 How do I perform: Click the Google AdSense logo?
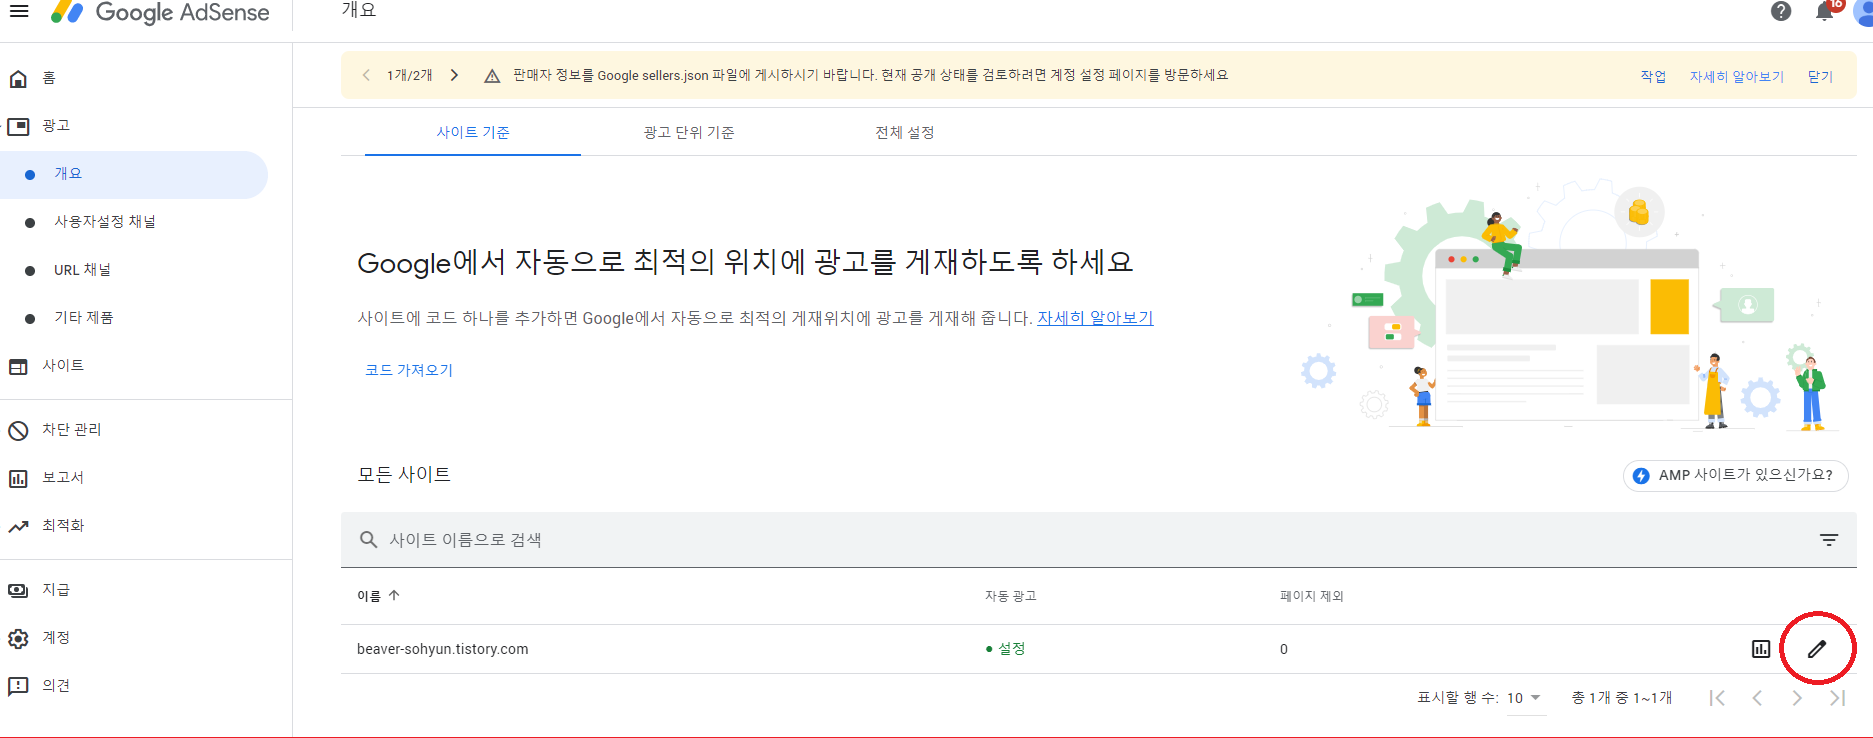point(161,12)
